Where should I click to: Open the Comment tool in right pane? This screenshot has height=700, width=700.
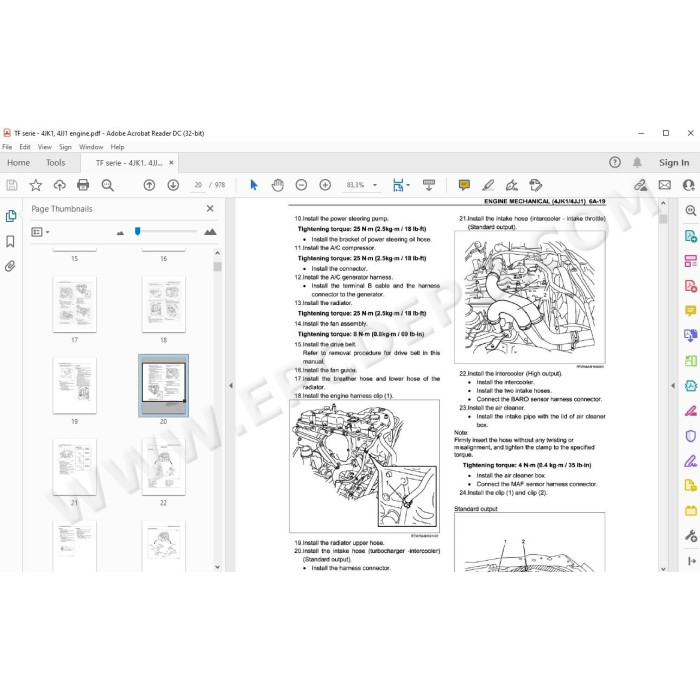click(691, 311)
